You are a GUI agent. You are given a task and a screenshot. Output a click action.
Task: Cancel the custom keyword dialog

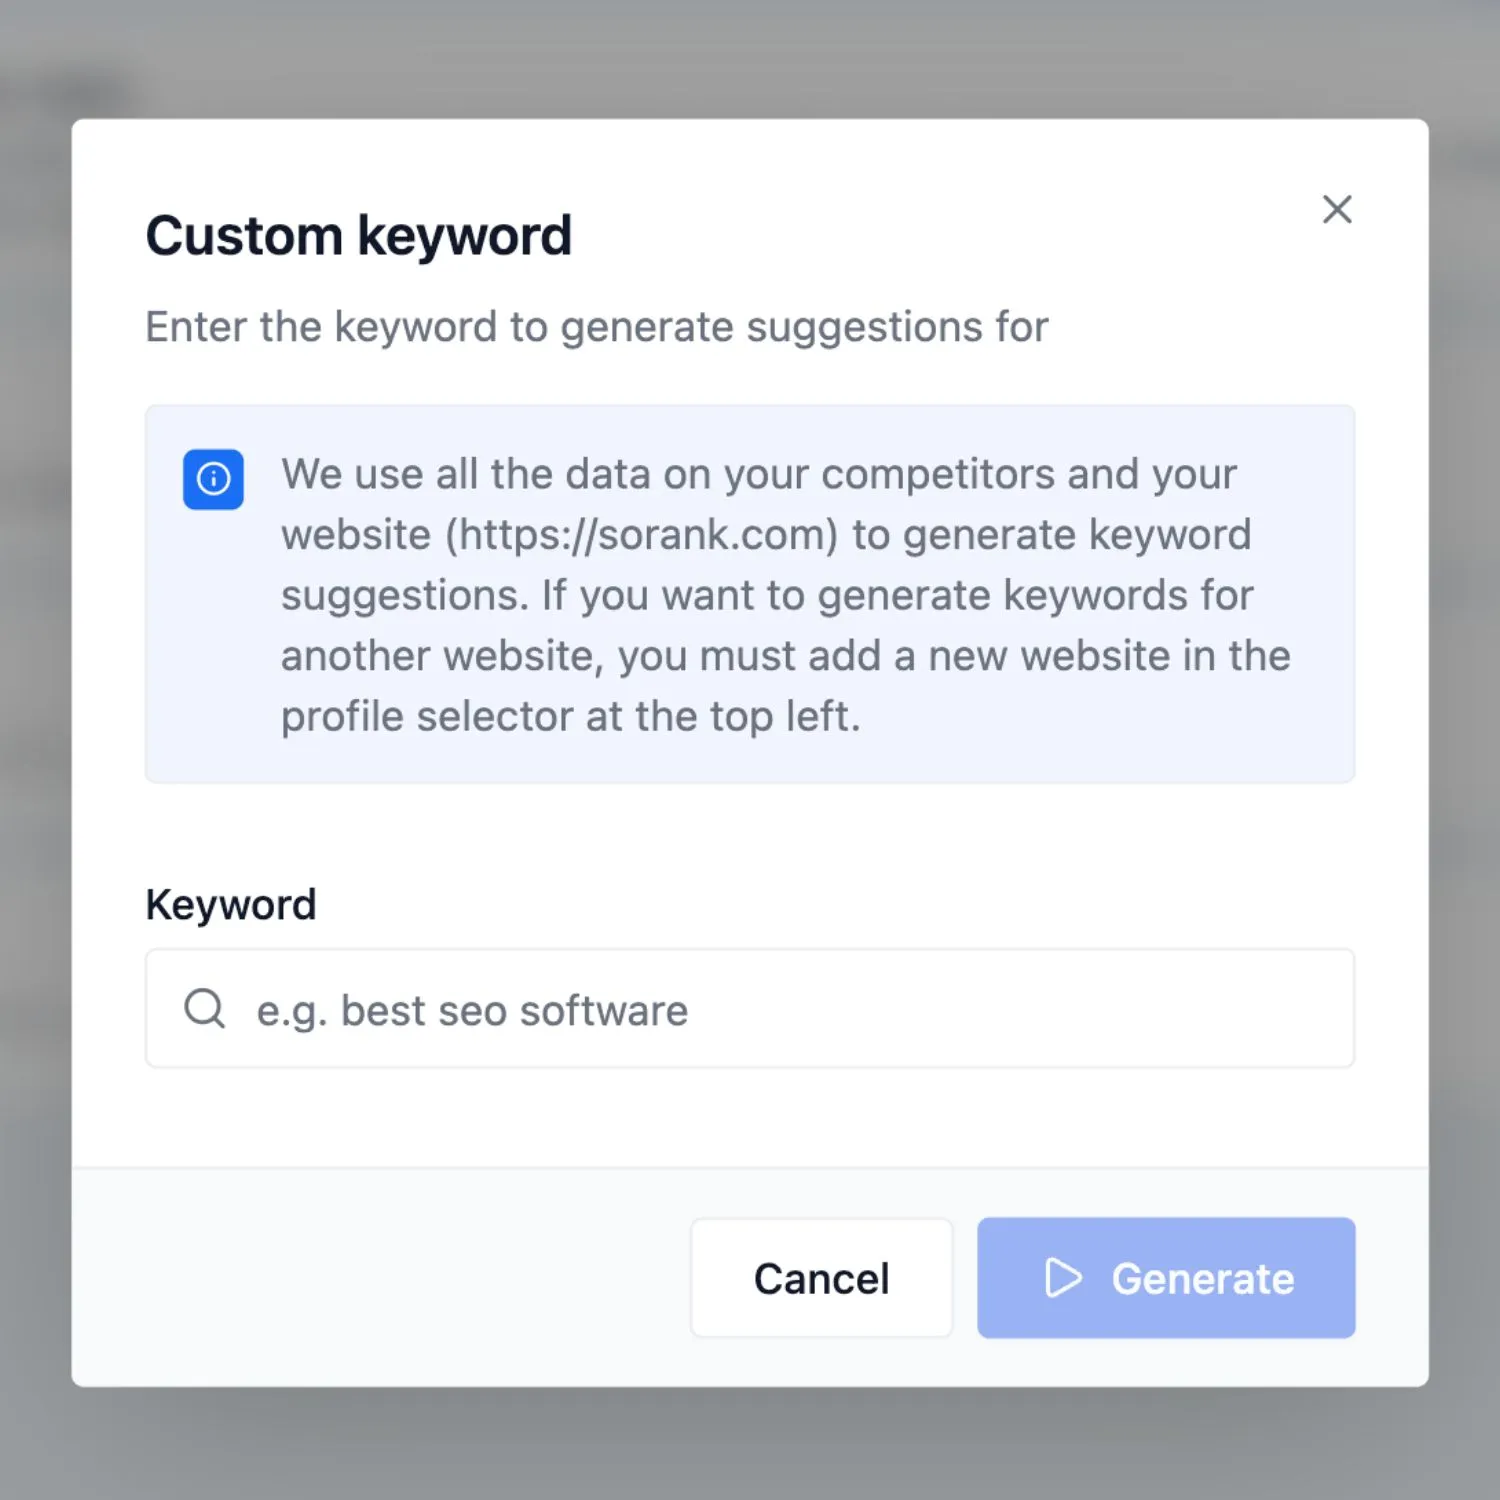point(821,1278)
